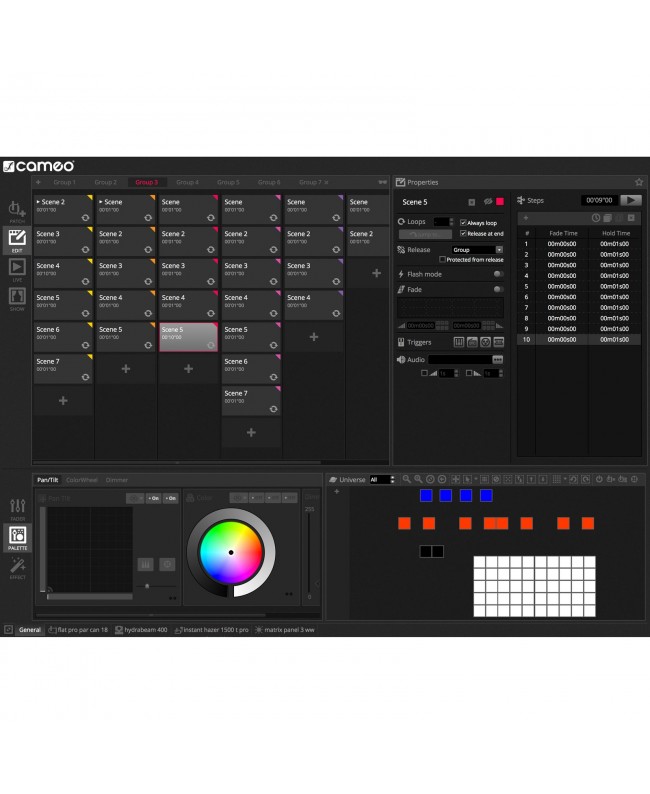
Task: Click the color wheel picker
Action: tap(231, 552)
